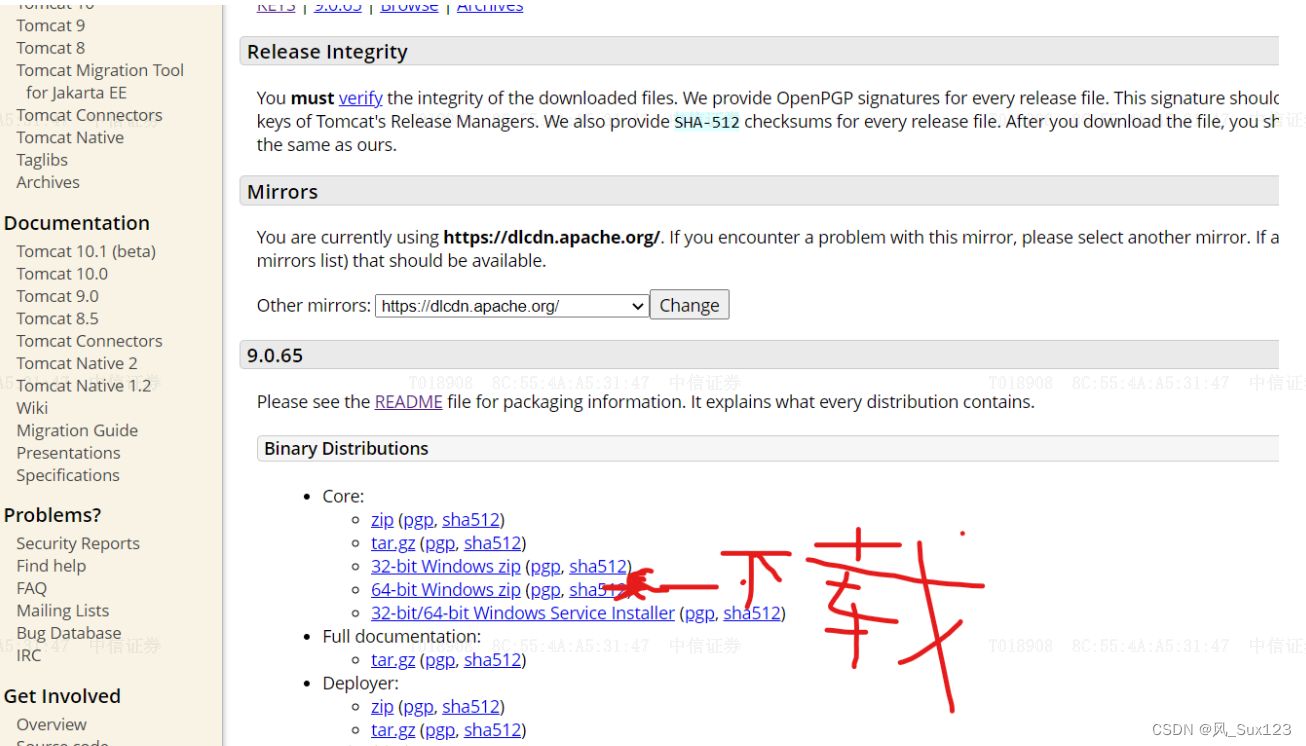Open Tomcat 9 download sidebar link

[51, 25]
